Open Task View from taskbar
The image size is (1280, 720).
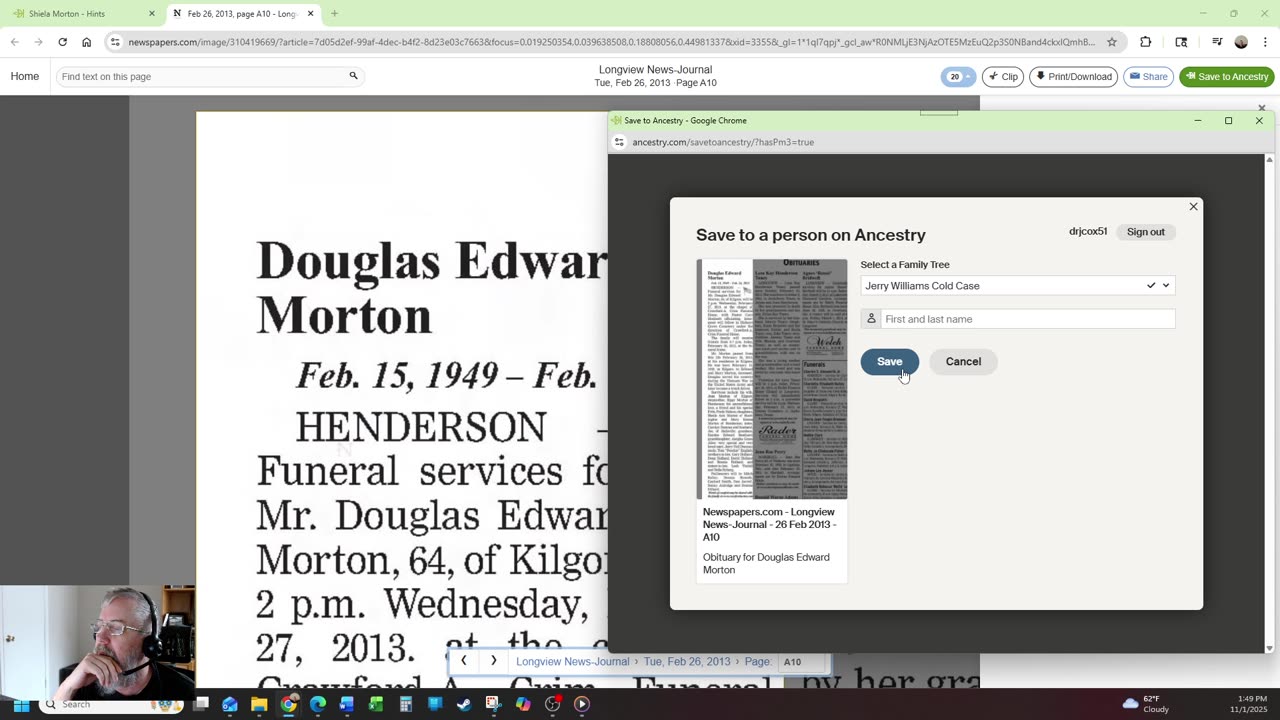click(201, 704)
